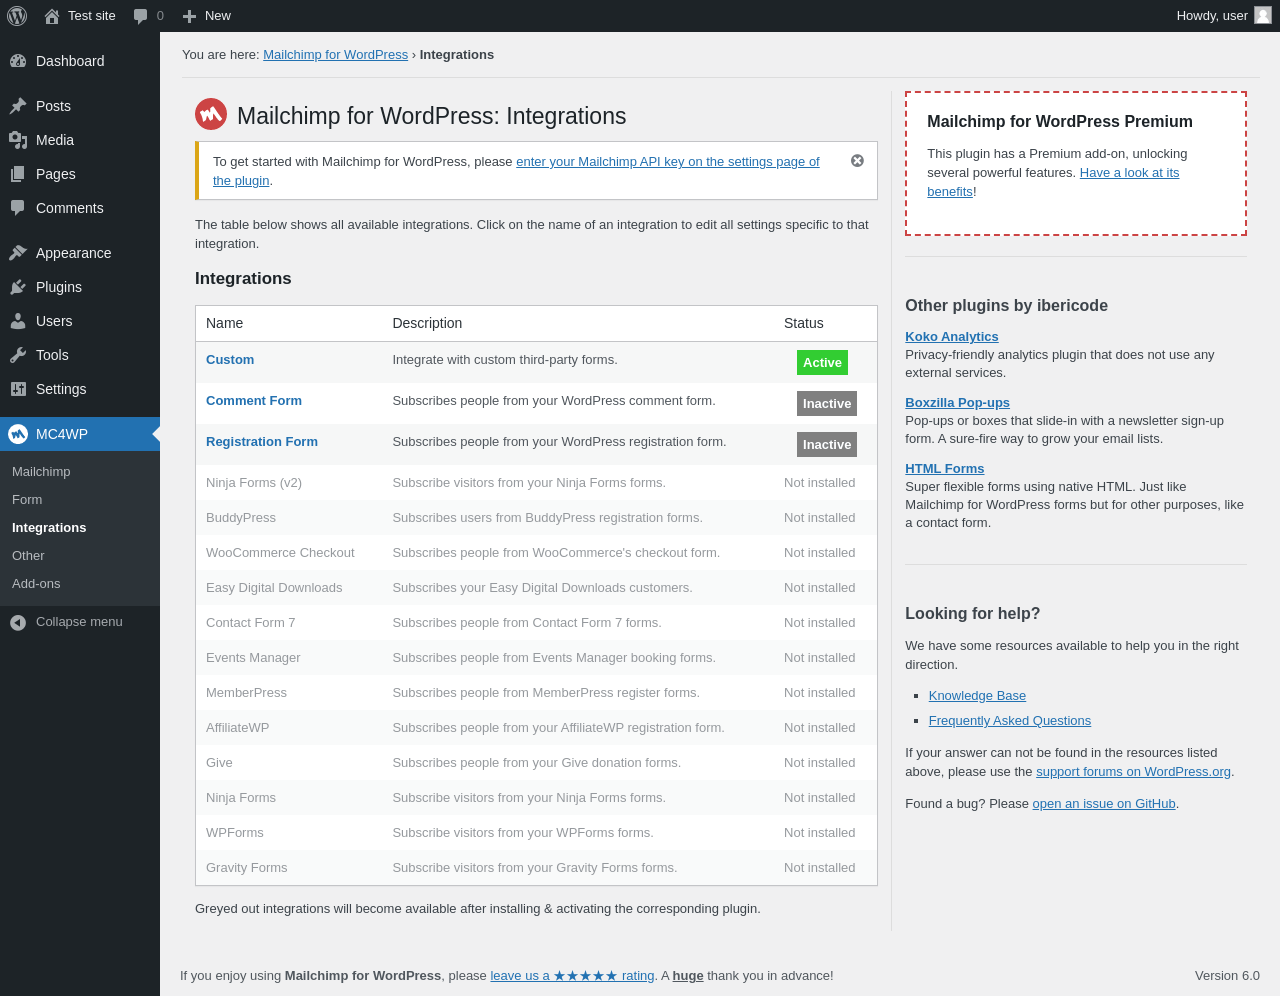
Task: Open the Comment Form integration
Action: [254, 401]
